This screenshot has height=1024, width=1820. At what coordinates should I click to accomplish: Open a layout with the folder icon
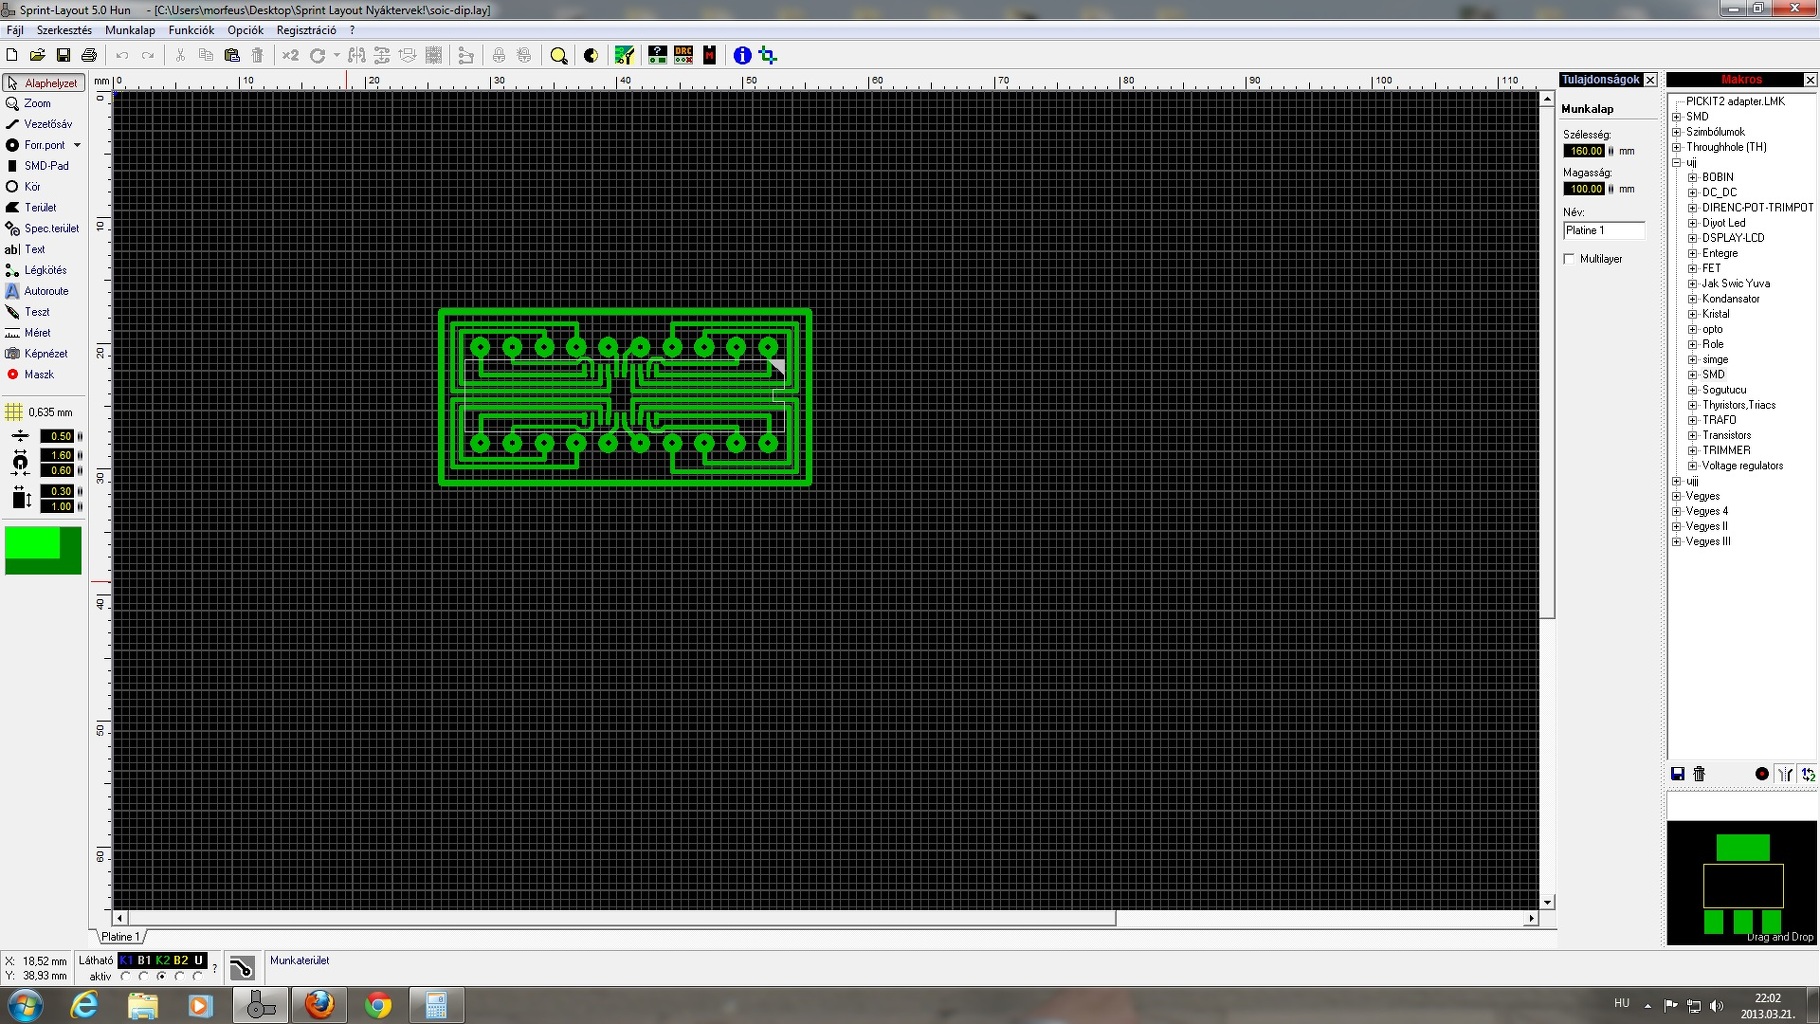click(x=37, y=56)
